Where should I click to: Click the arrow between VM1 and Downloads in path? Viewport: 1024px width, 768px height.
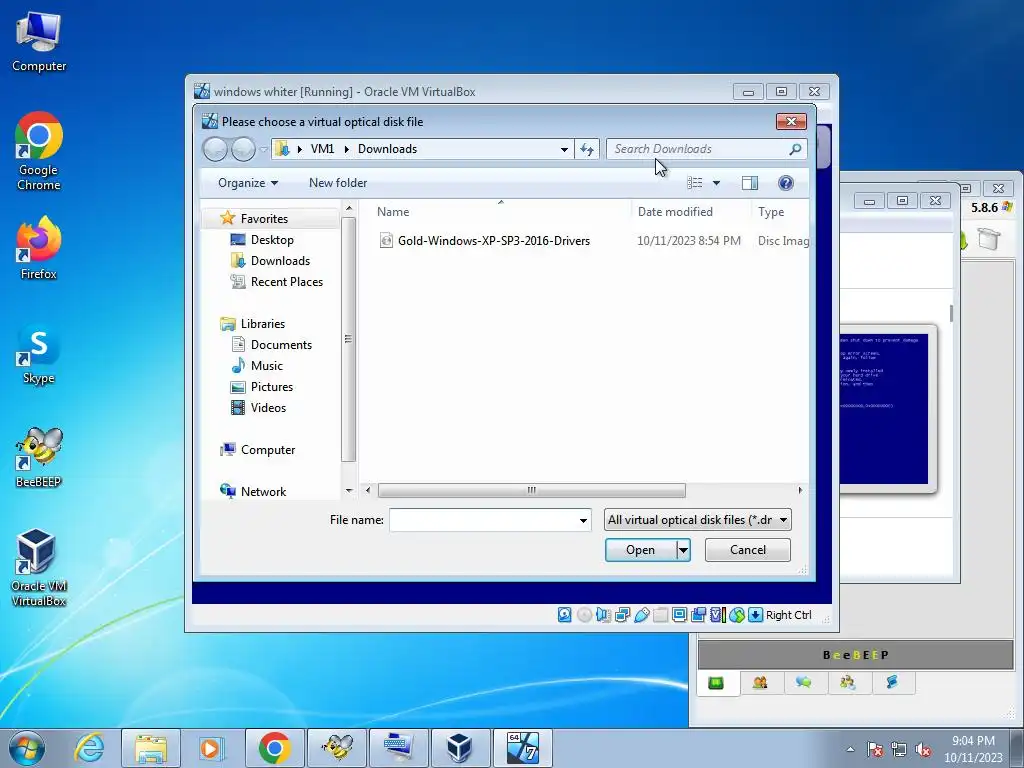(x=346, y=149)
